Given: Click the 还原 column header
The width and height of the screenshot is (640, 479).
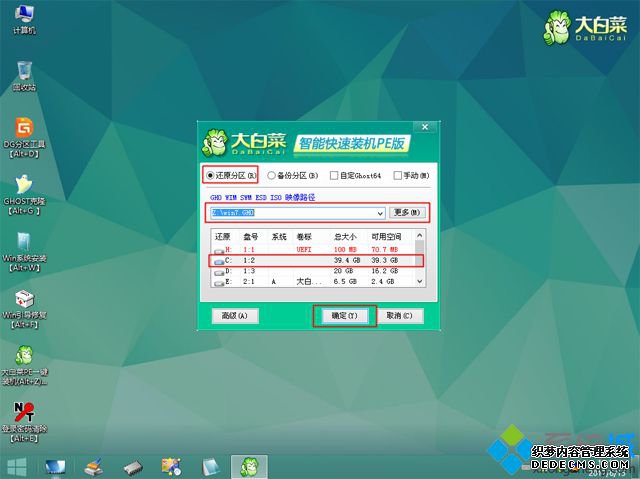Looking at the screenshot, I should [224, 237].
